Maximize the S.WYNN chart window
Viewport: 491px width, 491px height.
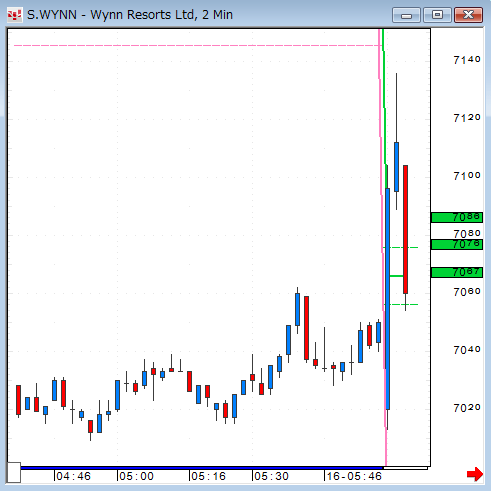[x=437, y=15]
